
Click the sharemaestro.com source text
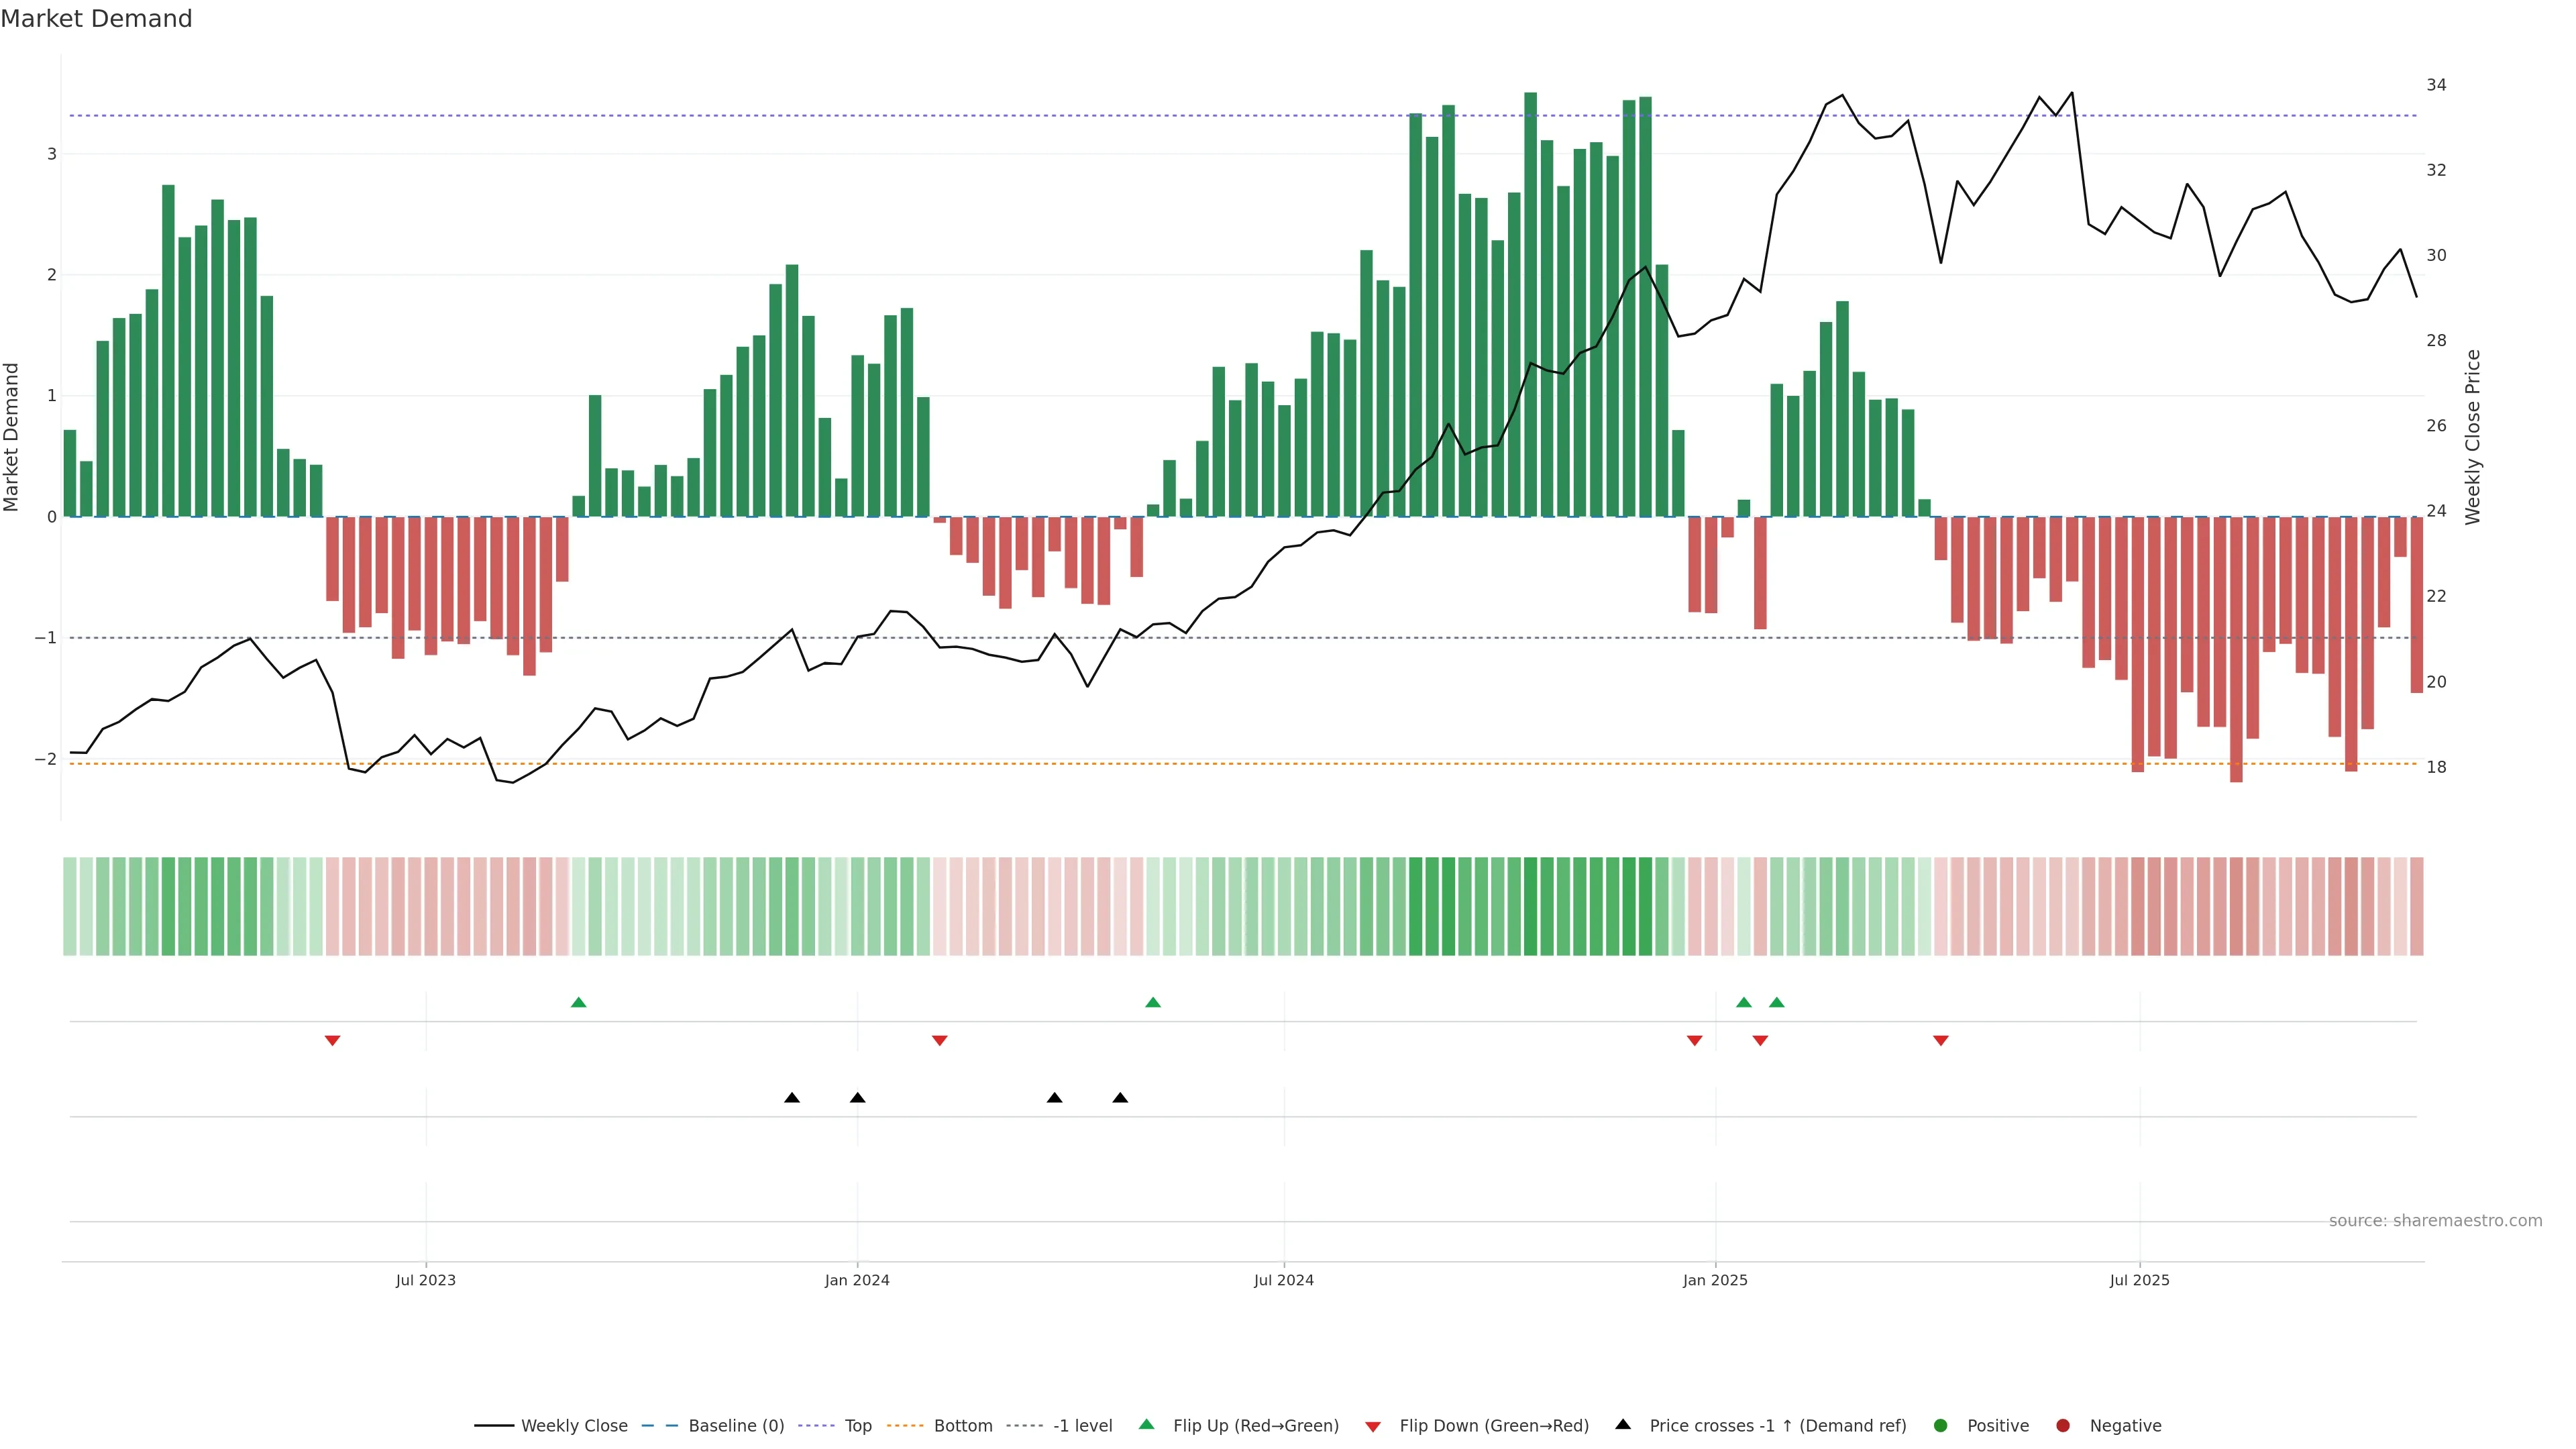[2435, 1220]
